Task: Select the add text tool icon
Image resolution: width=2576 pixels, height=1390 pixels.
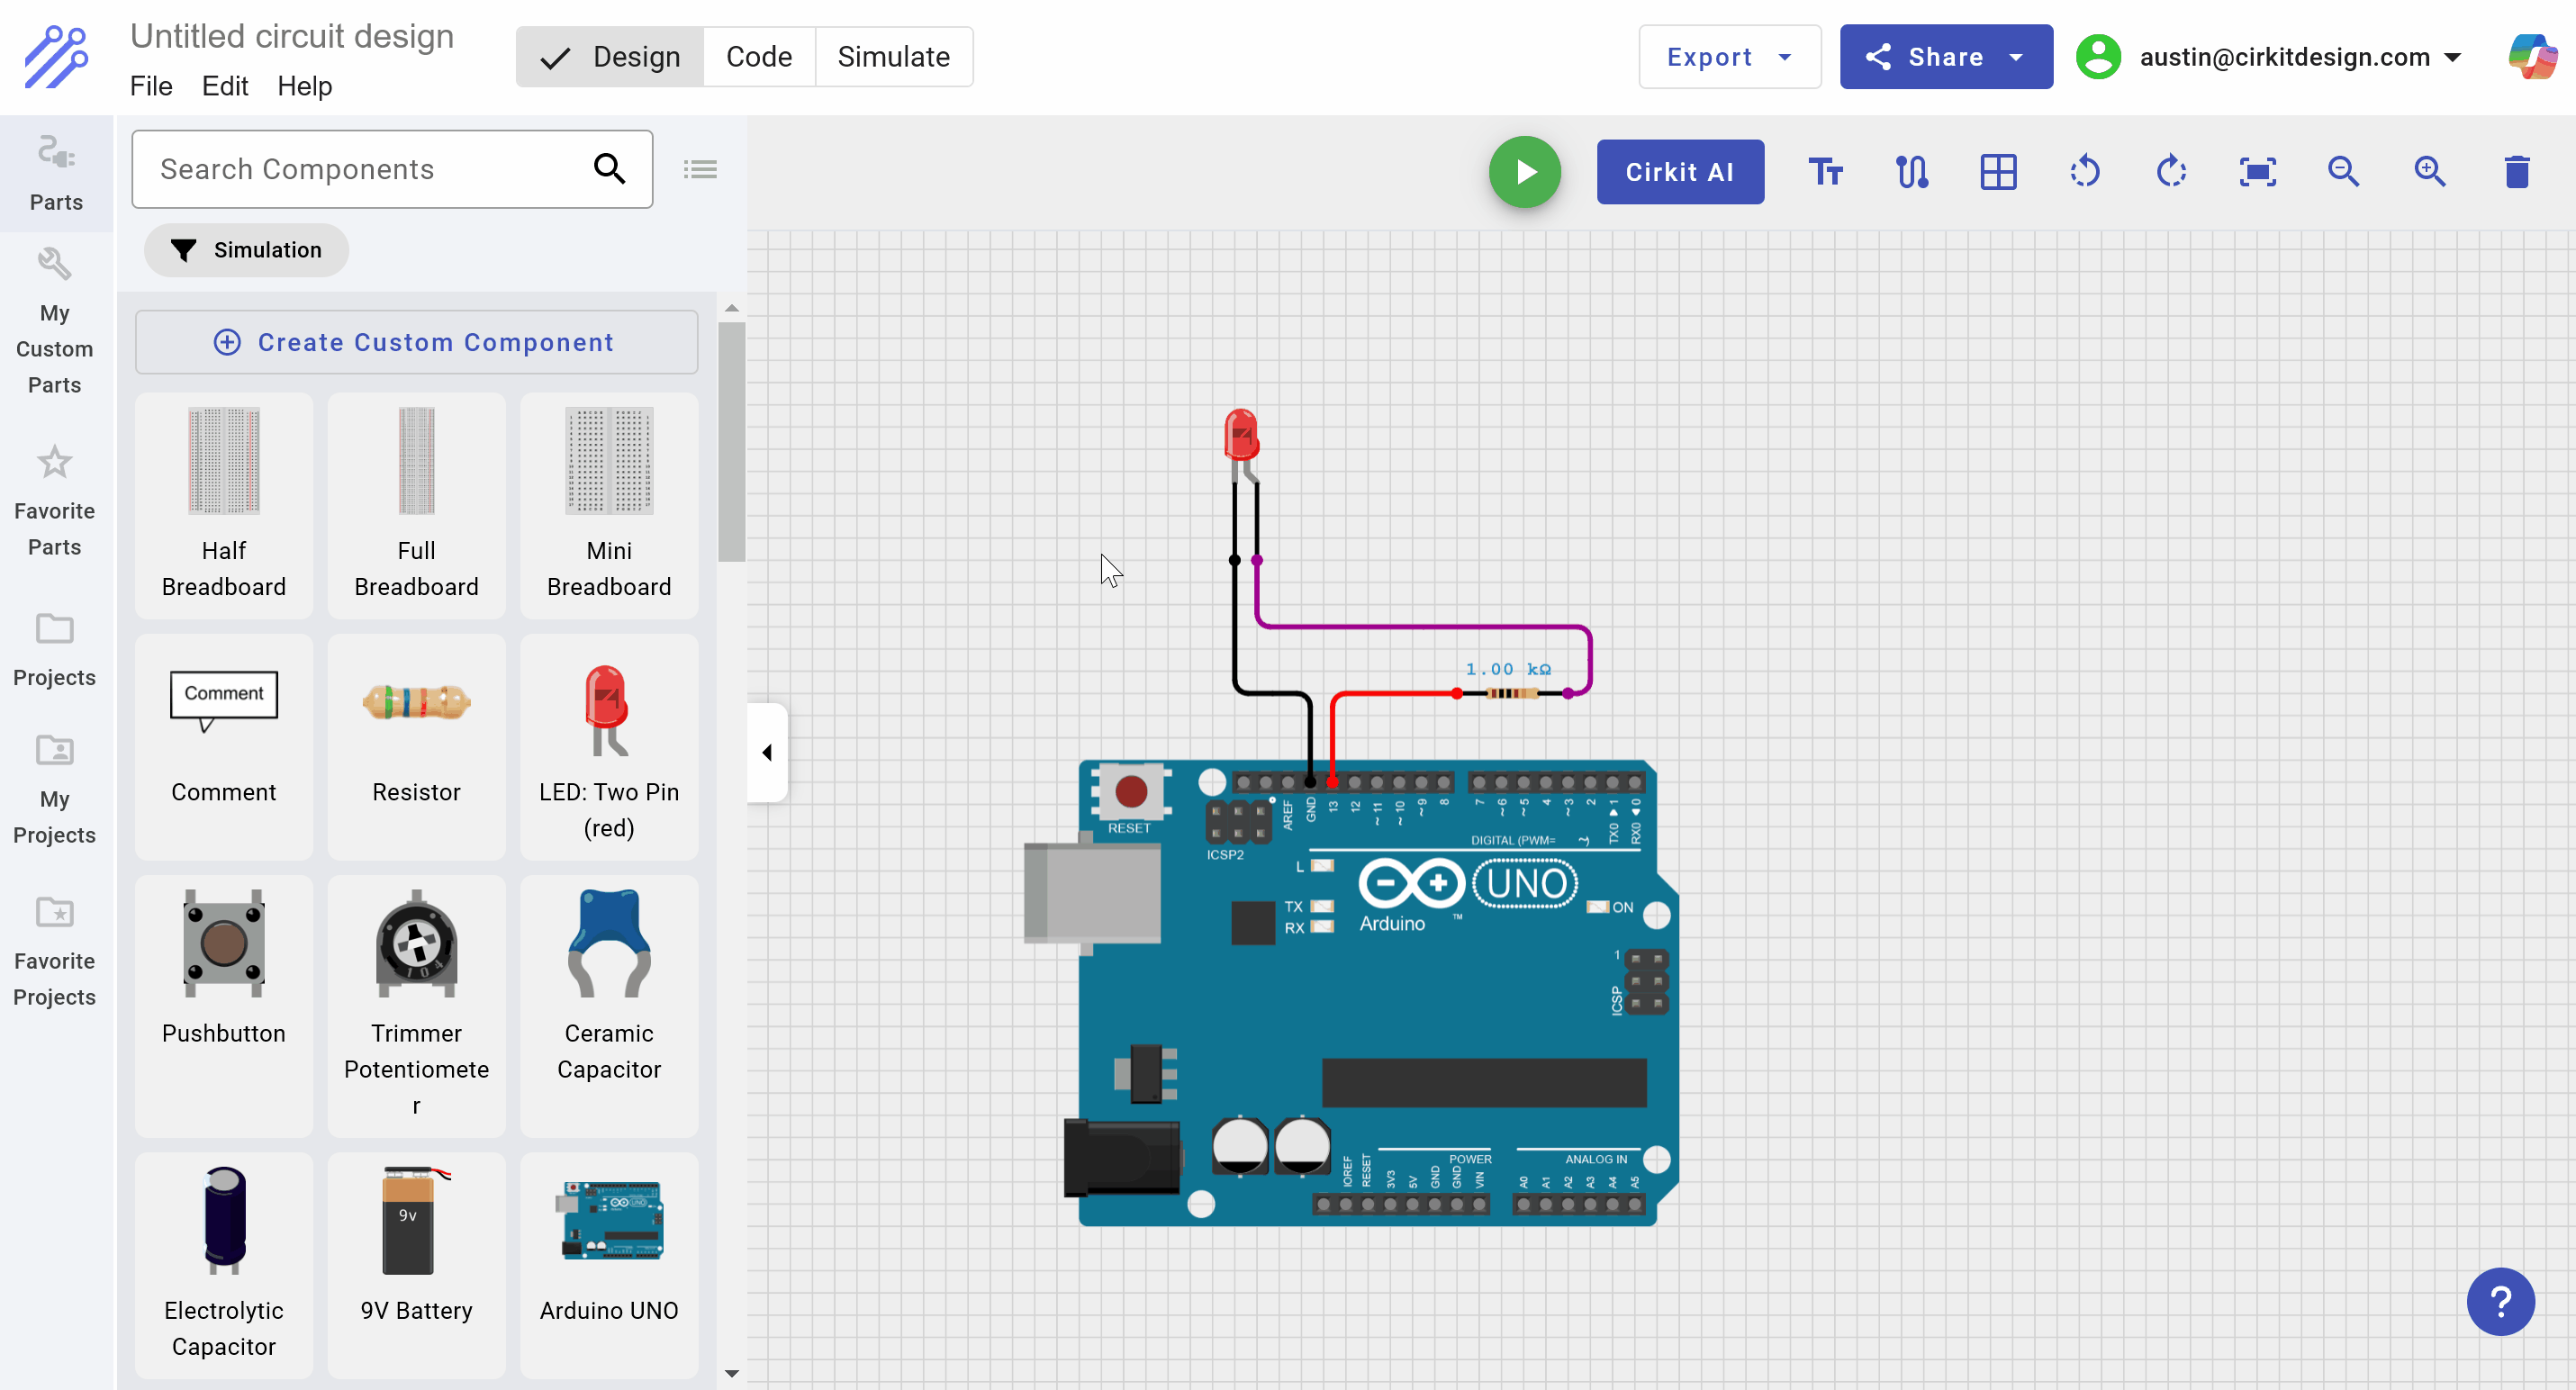Action: click(x=1825, y=172)
